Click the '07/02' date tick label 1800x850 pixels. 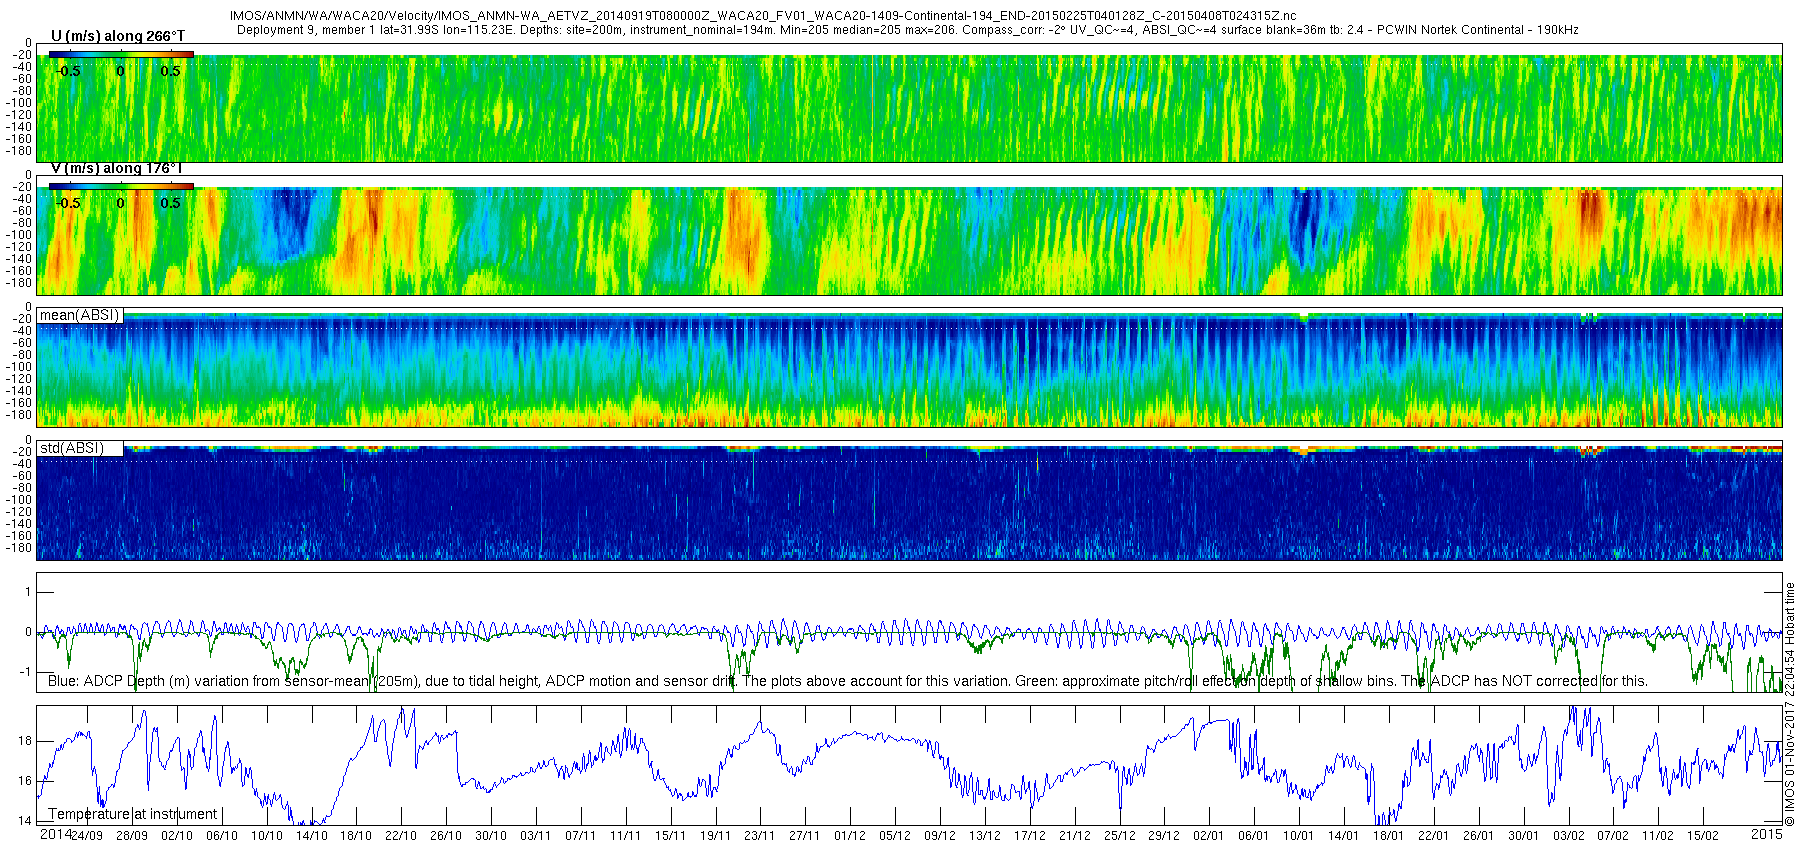pyautogui.click(x=1613, y=836)
